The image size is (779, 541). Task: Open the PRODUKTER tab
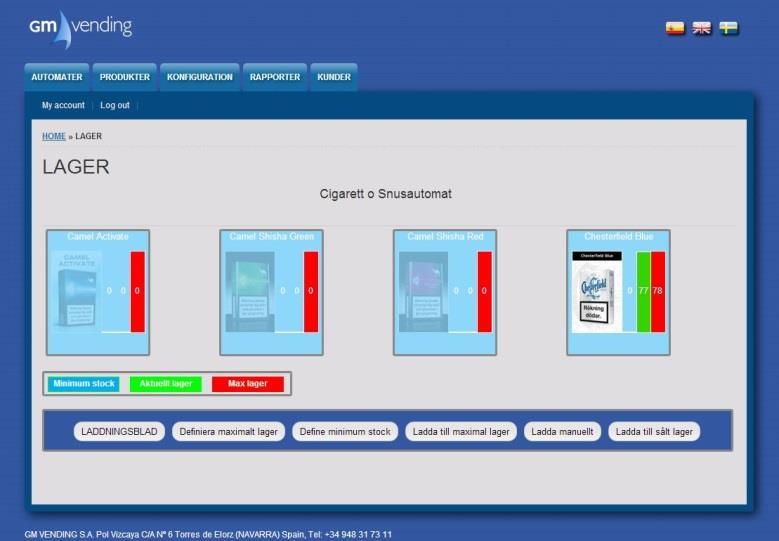[x=125, y=77]
